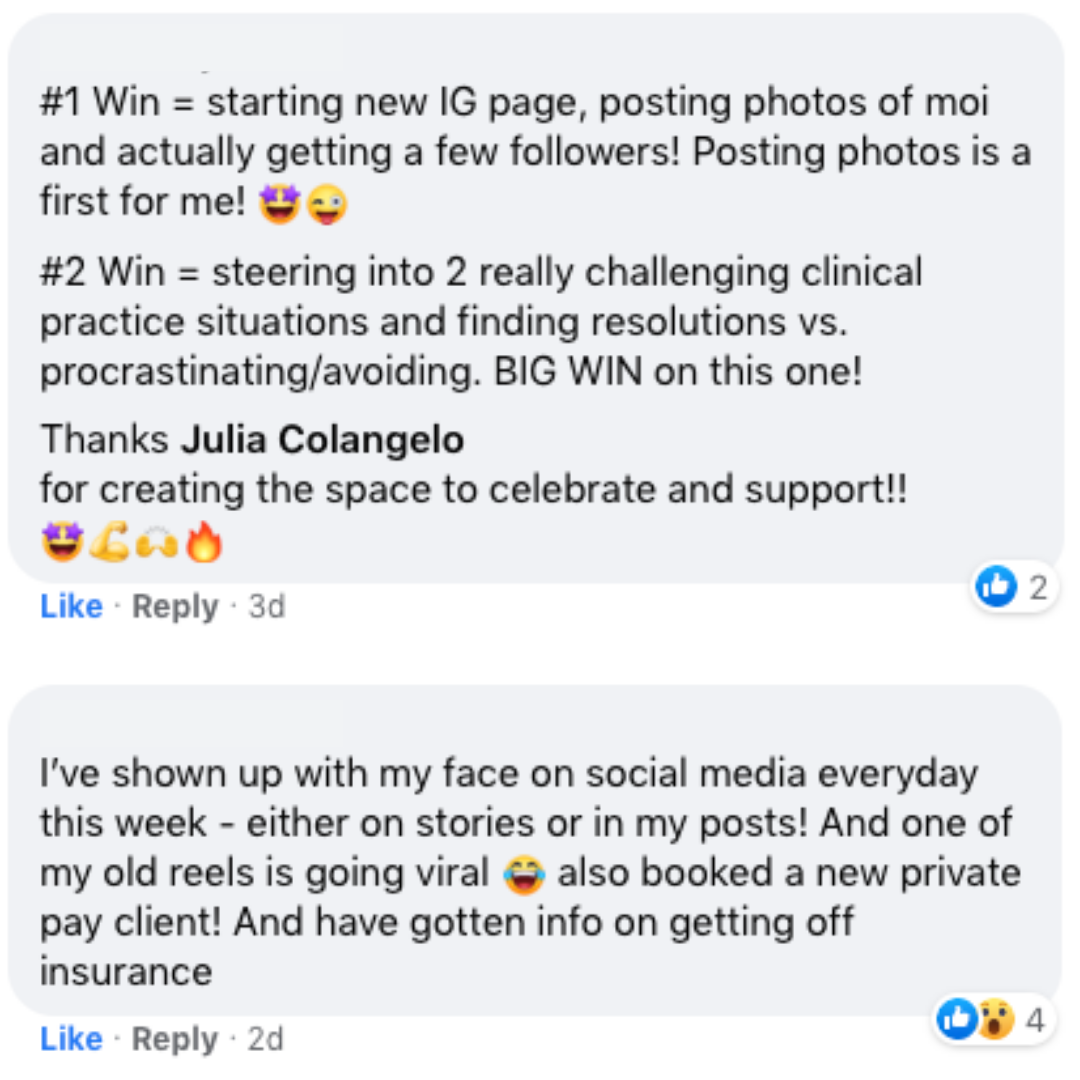Click the laughing-crying emoji after "going viral"
1080x1080 pixels.
(524, 875)
